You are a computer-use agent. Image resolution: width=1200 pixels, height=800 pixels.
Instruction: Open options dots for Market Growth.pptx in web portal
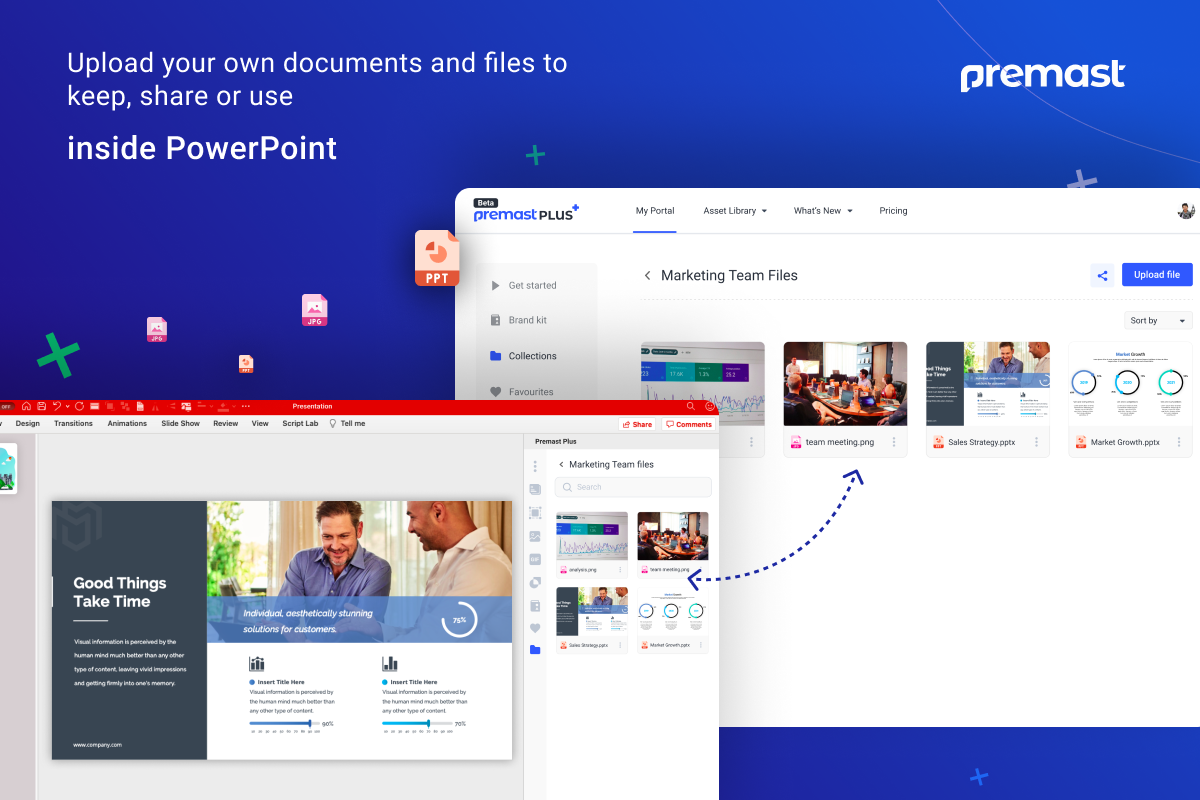pyautogui.click(x=1178, y=442)
